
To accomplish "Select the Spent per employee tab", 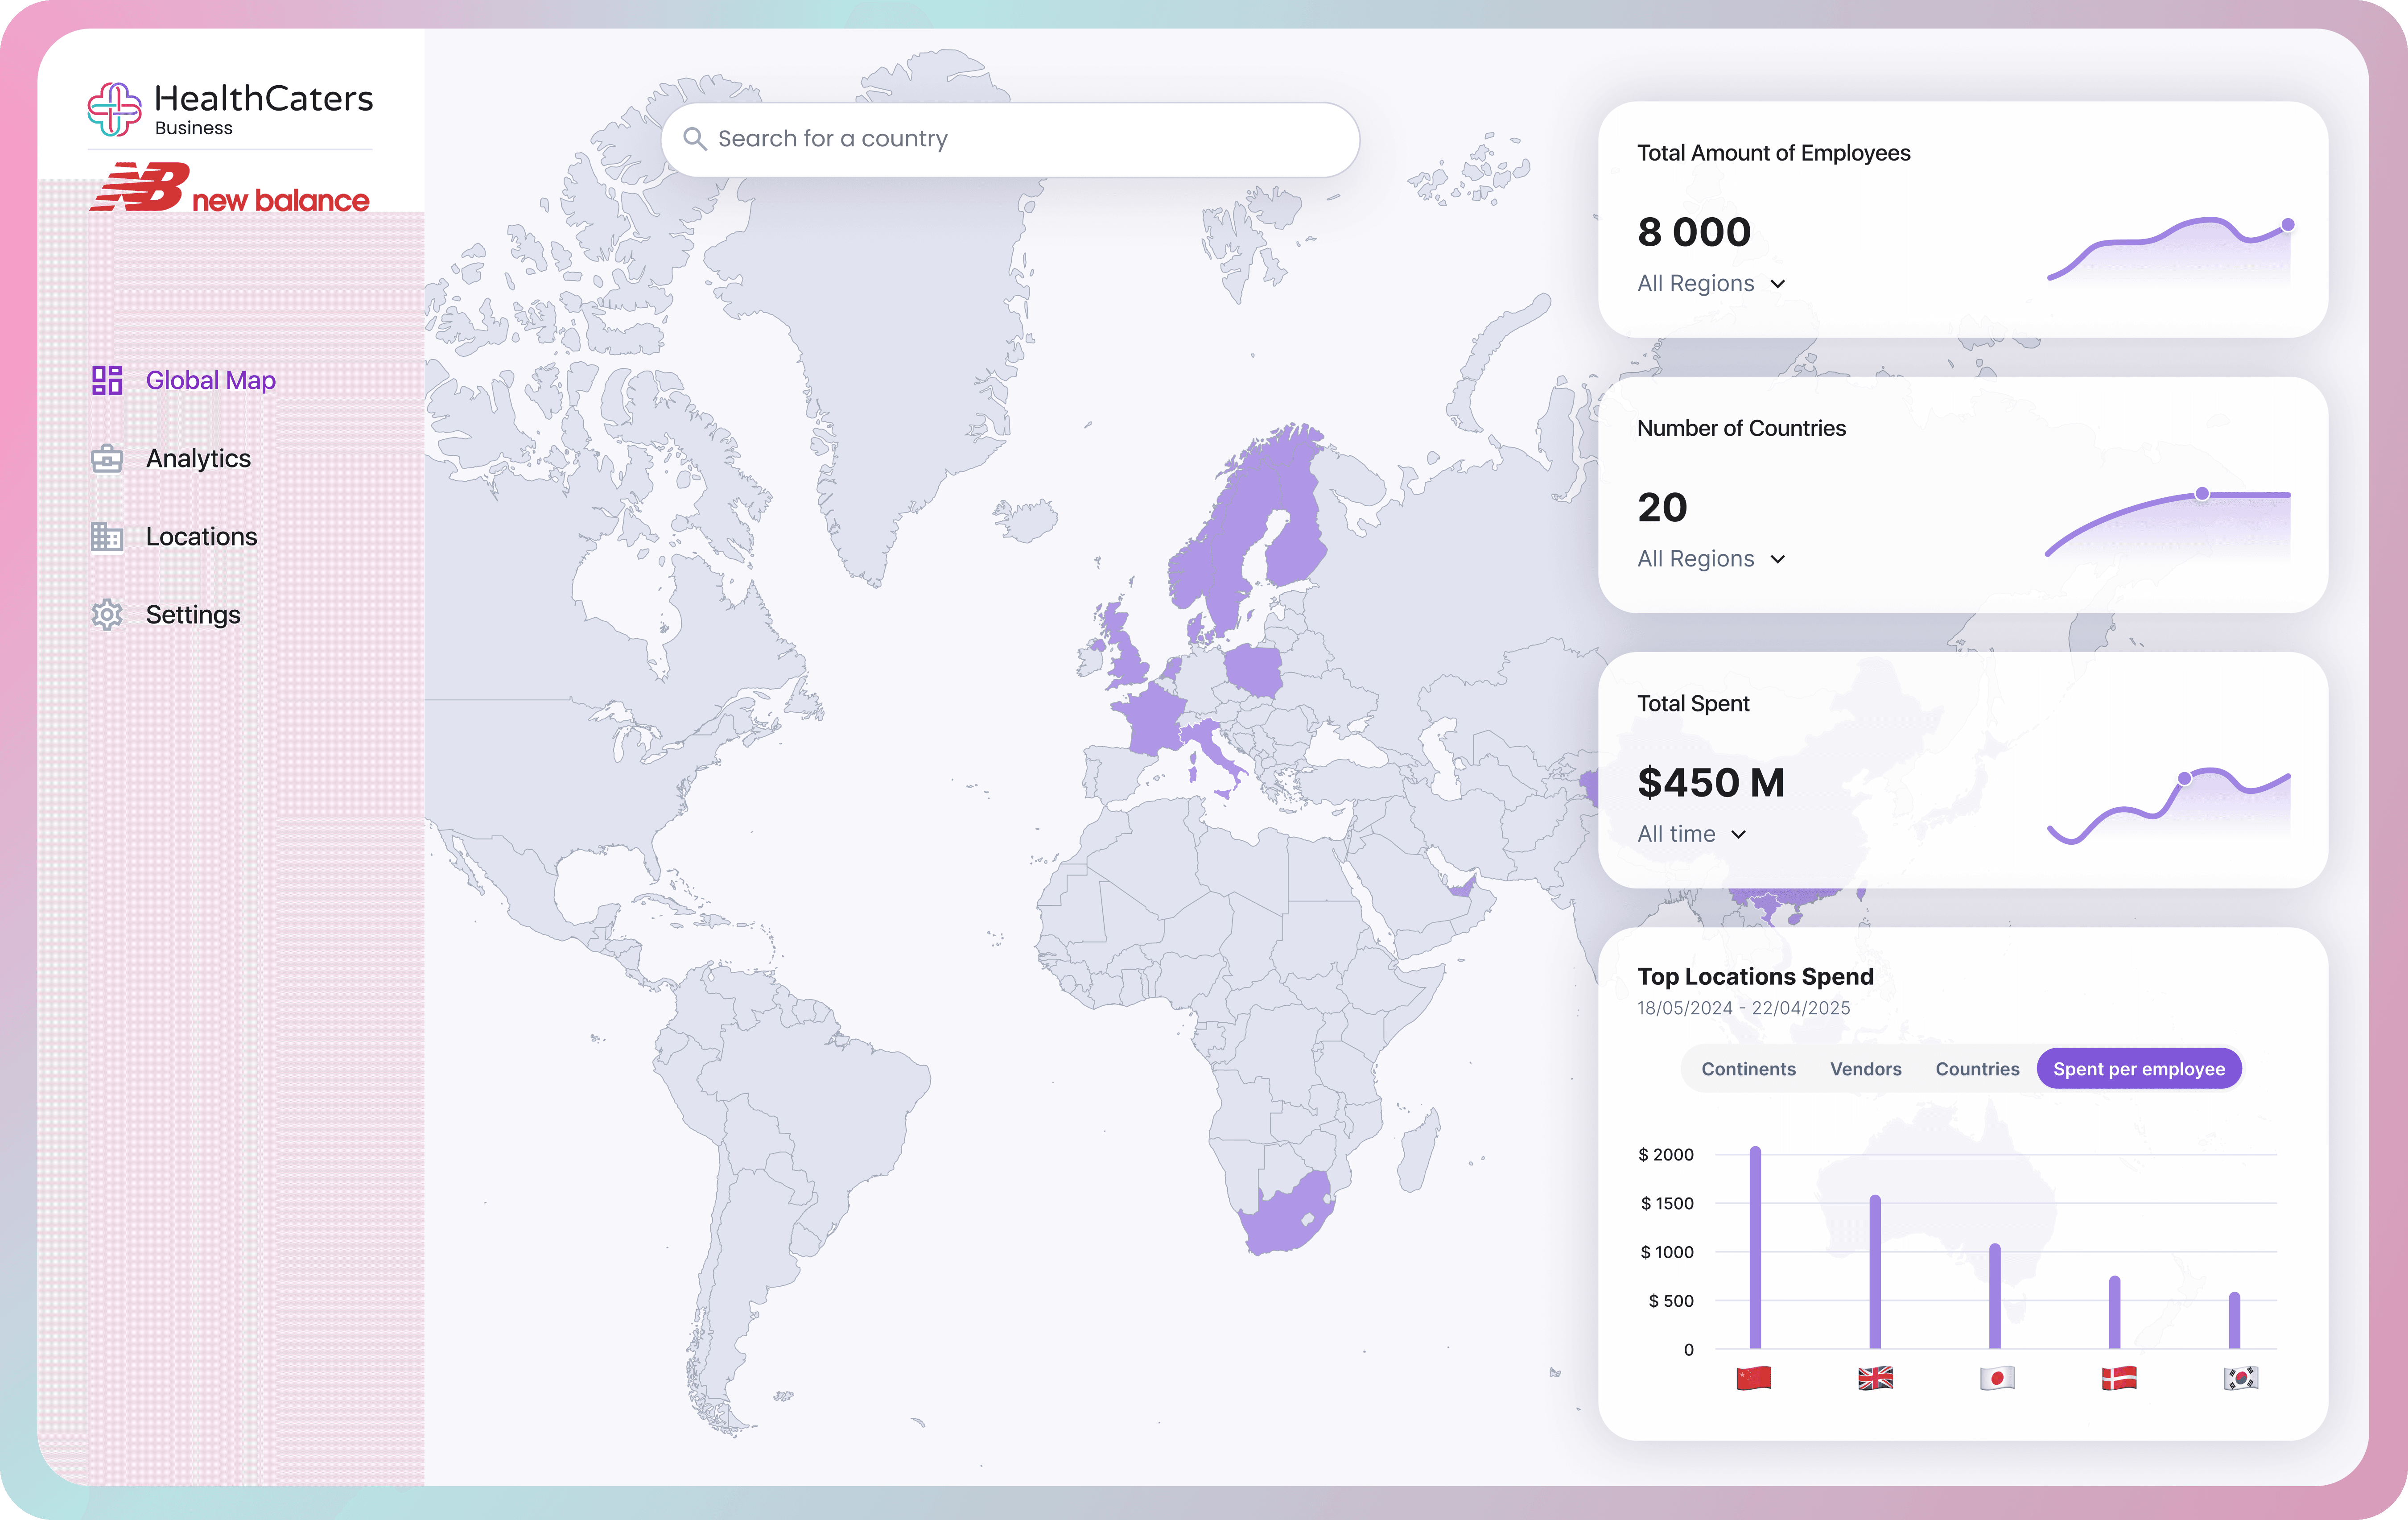I will click(x=2139, y=1069).
